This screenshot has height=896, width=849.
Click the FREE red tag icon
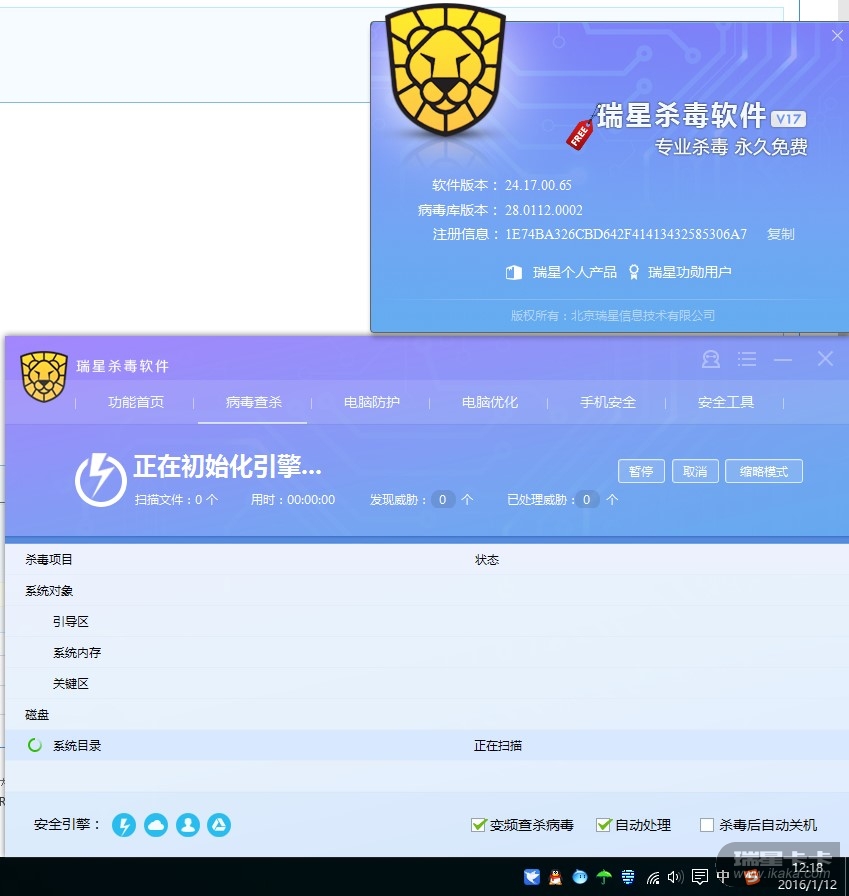(579, 135)
